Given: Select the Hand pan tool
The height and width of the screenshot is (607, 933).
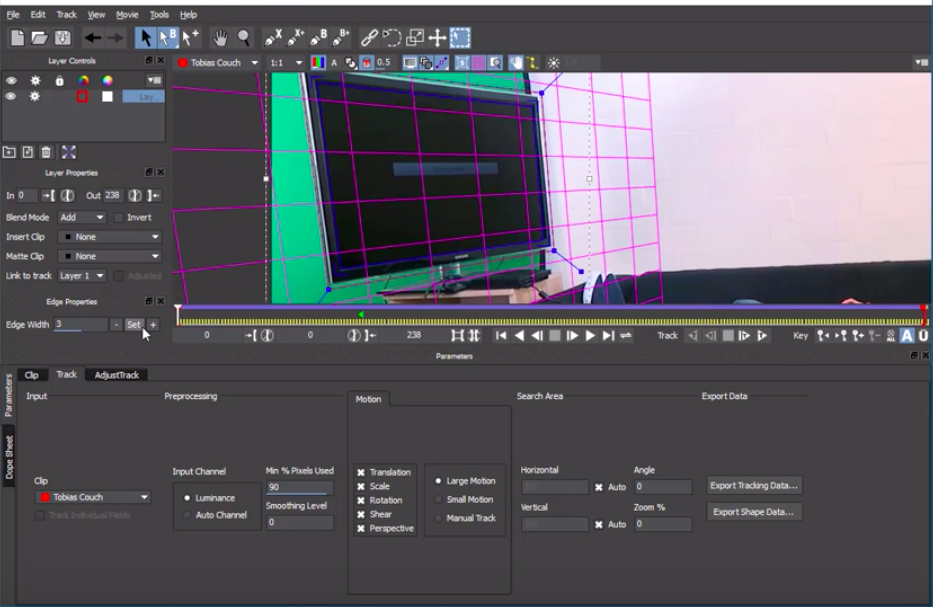Looking at the screenshot, I should [220, 38].
